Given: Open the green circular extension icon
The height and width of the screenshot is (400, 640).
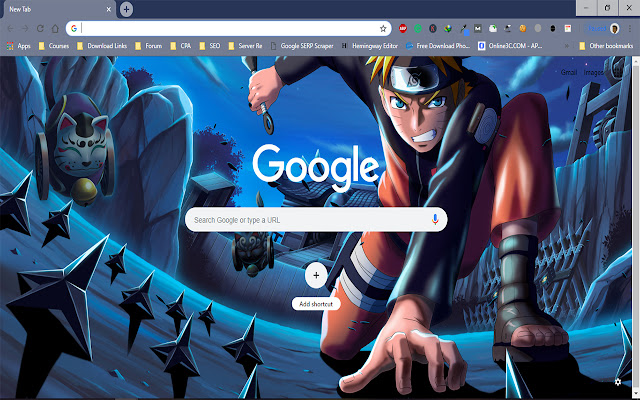Looking at the screenshot, I should point(418,28).
